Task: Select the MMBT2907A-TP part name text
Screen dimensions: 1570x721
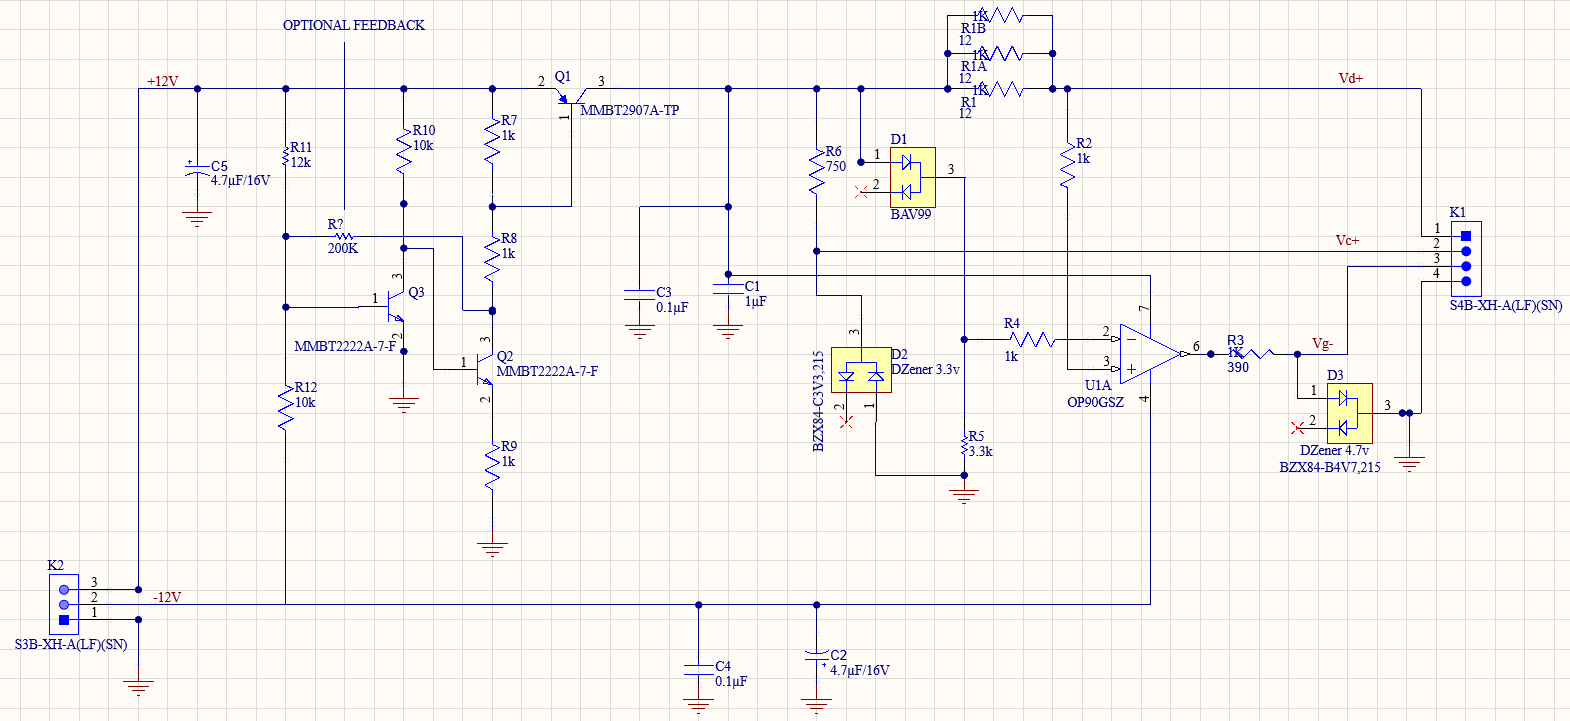Action: pos(629,110)
